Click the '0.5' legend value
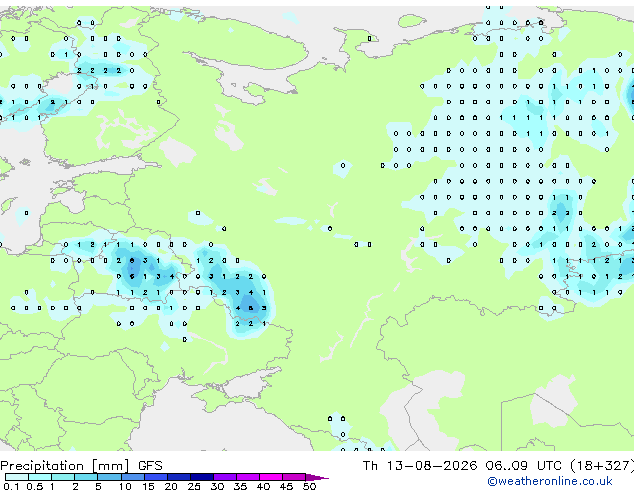 point(35,486)
